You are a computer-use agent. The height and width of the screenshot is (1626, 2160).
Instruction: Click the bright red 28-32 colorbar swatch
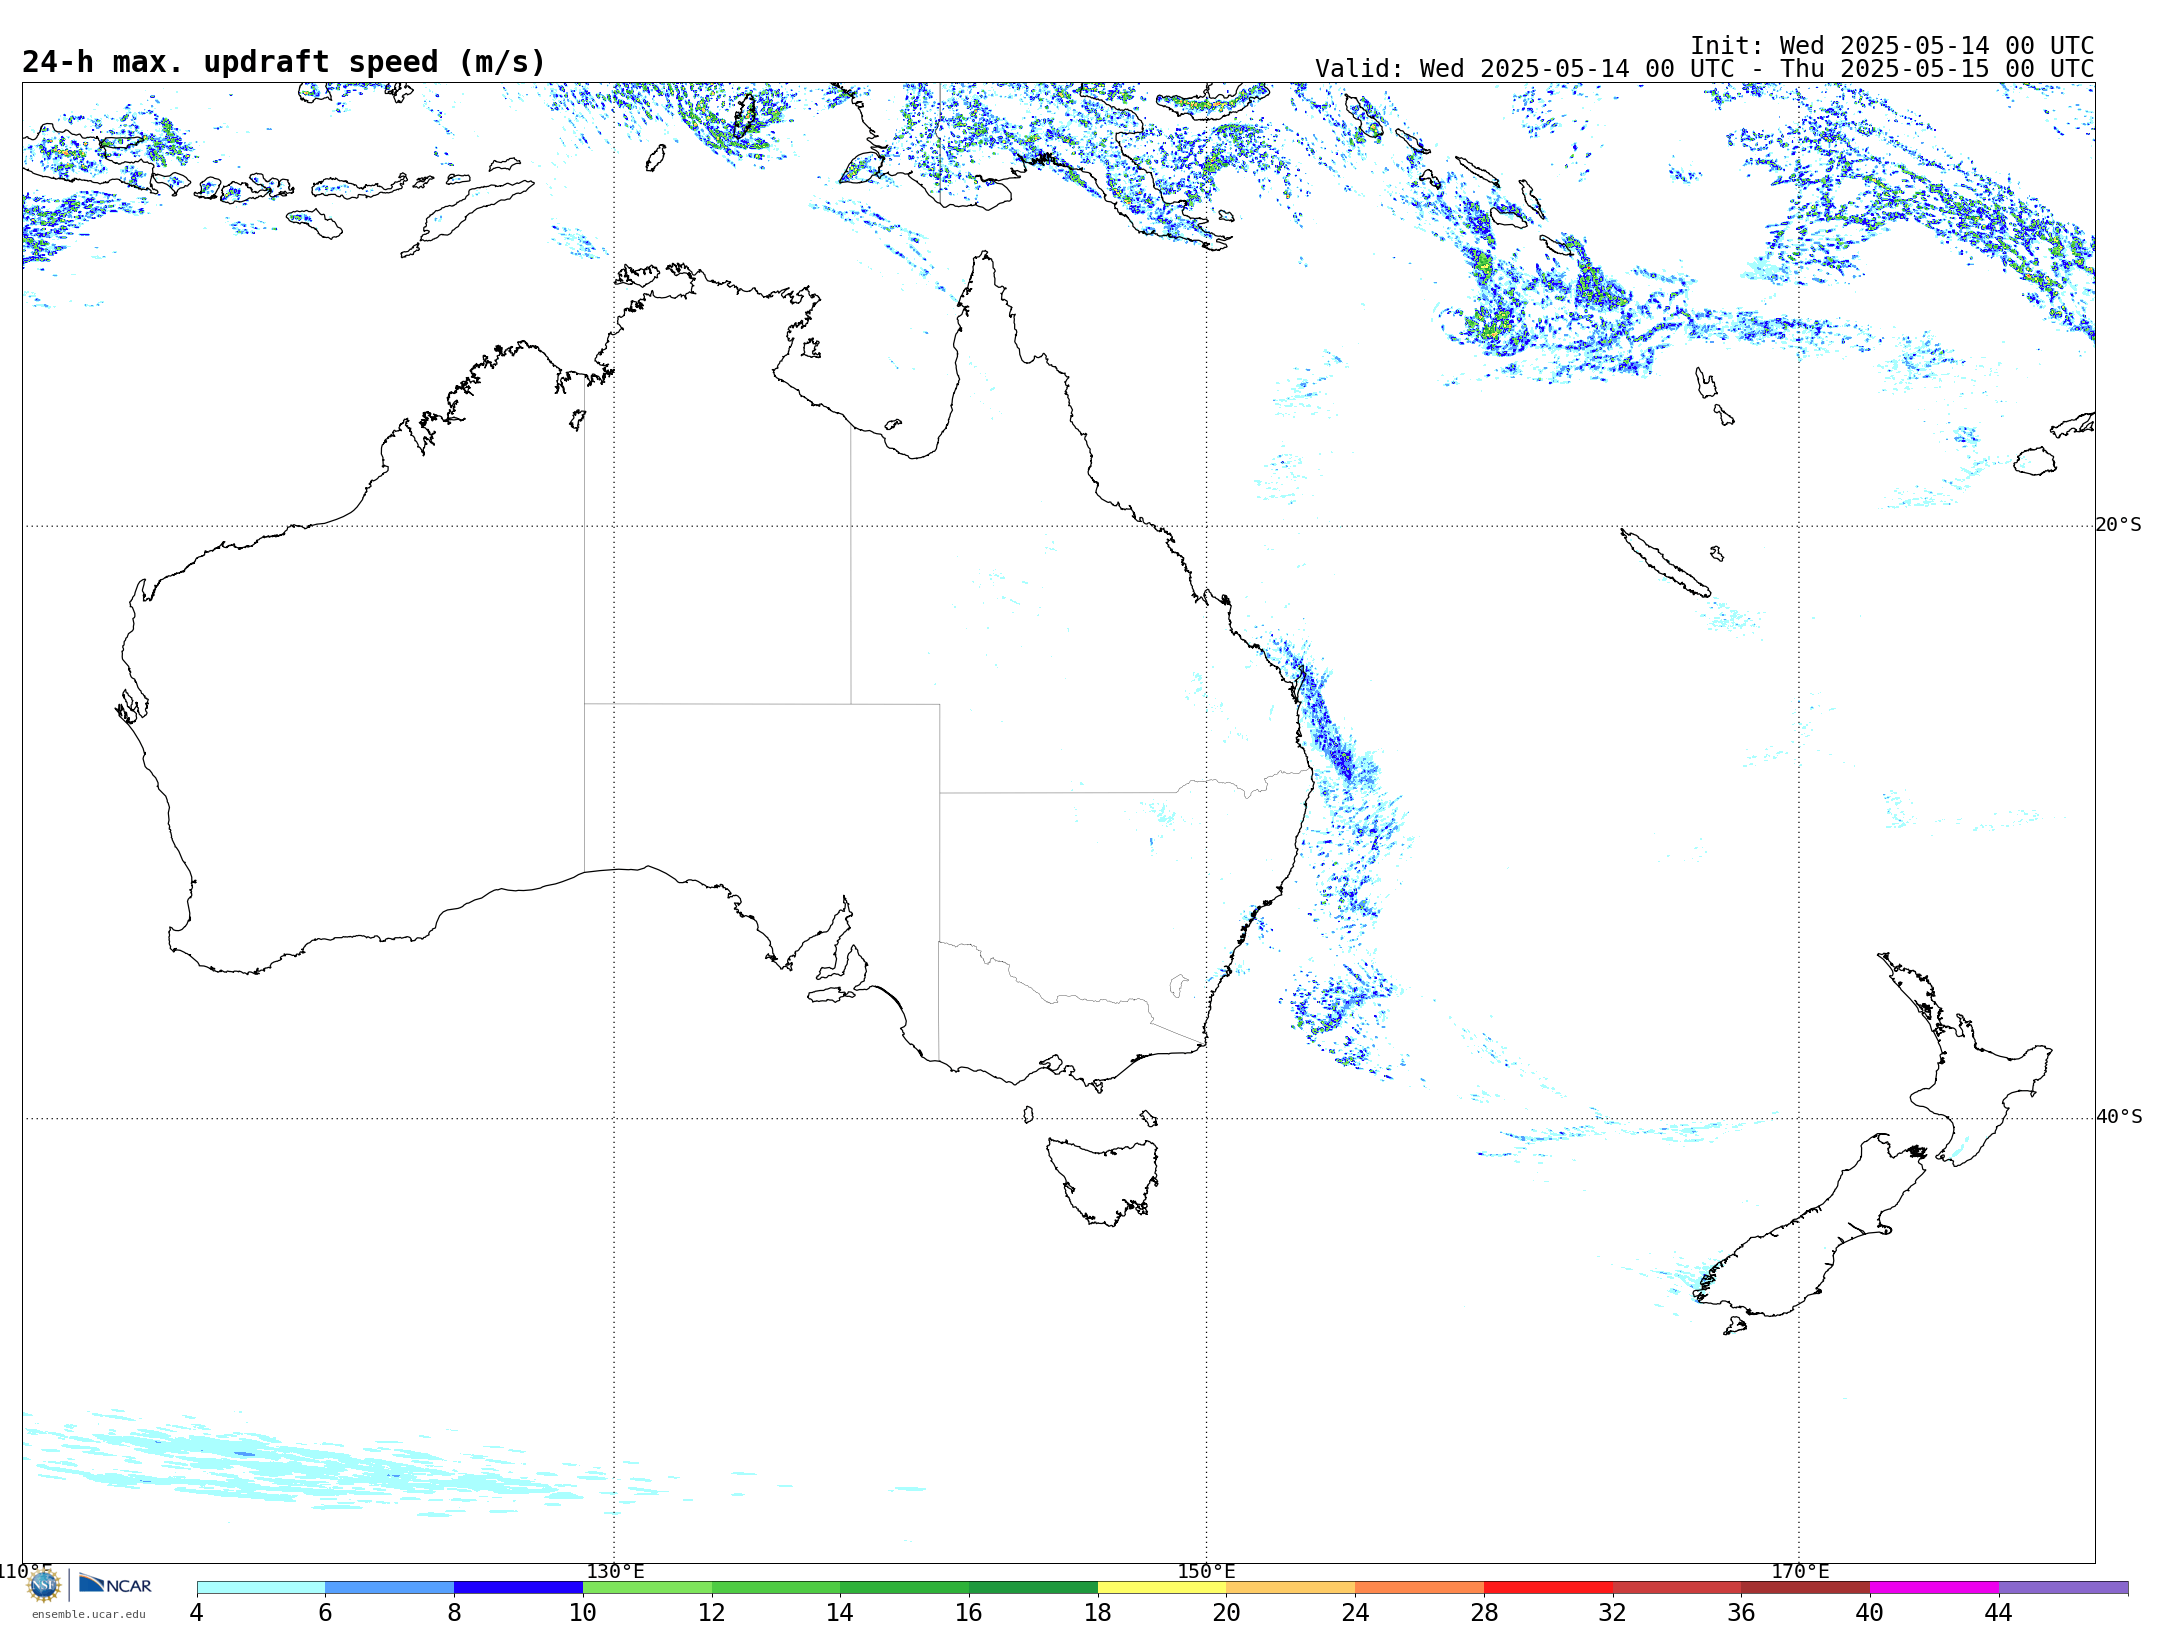coord(1549,1588)
